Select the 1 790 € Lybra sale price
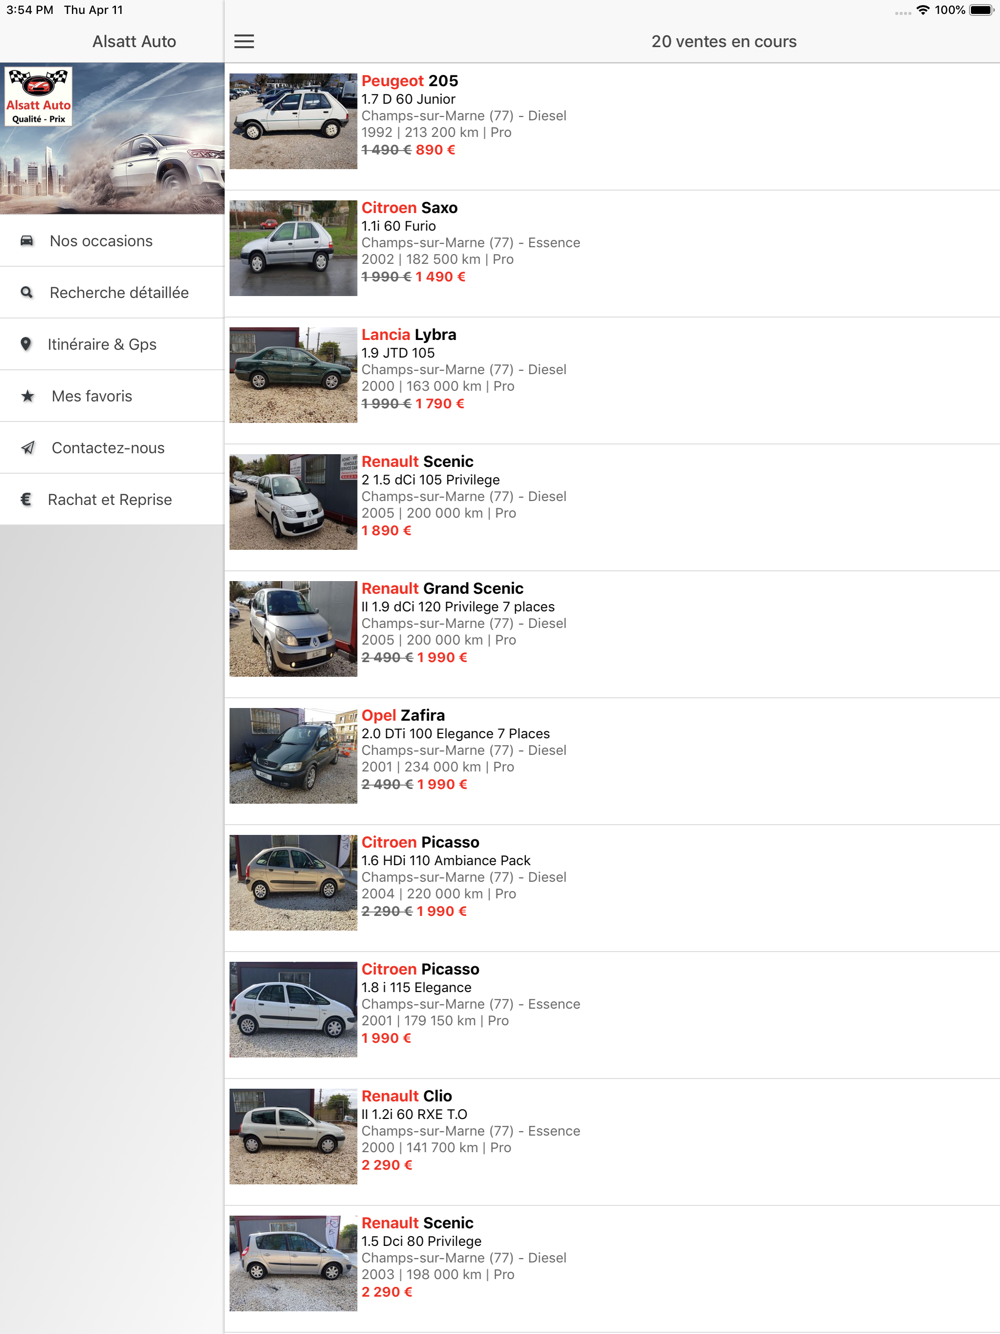Viewport: 1000px width, 1334px height. tap(440, 404)
